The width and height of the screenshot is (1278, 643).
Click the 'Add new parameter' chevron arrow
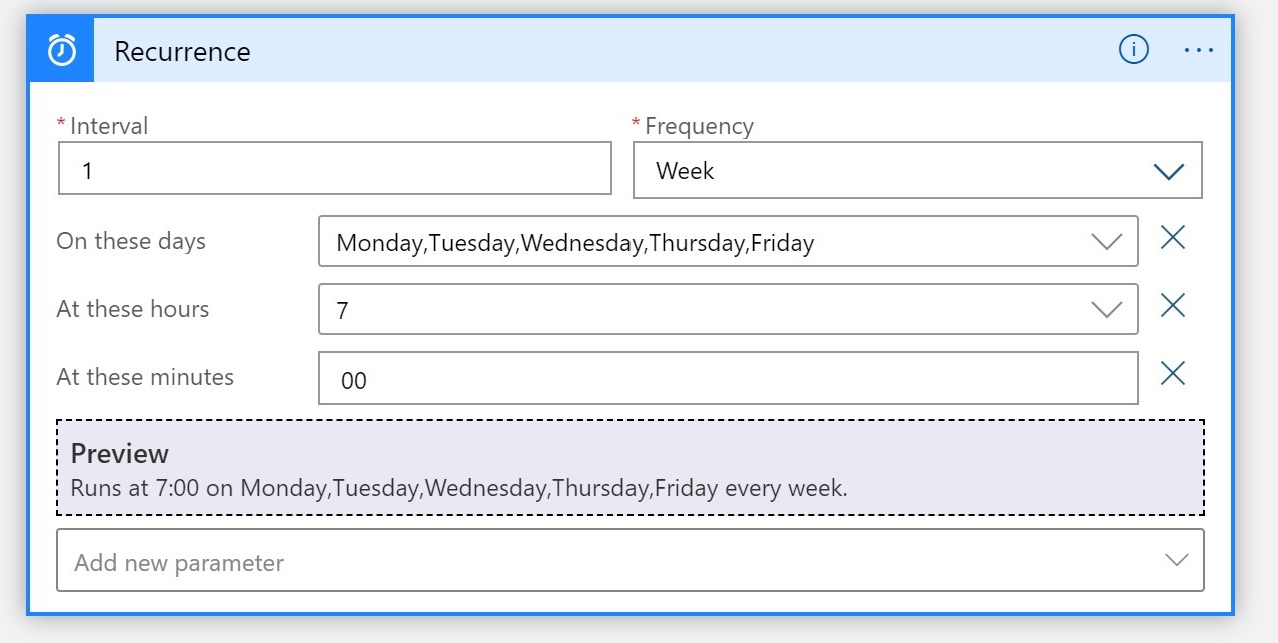point(1176,561)
